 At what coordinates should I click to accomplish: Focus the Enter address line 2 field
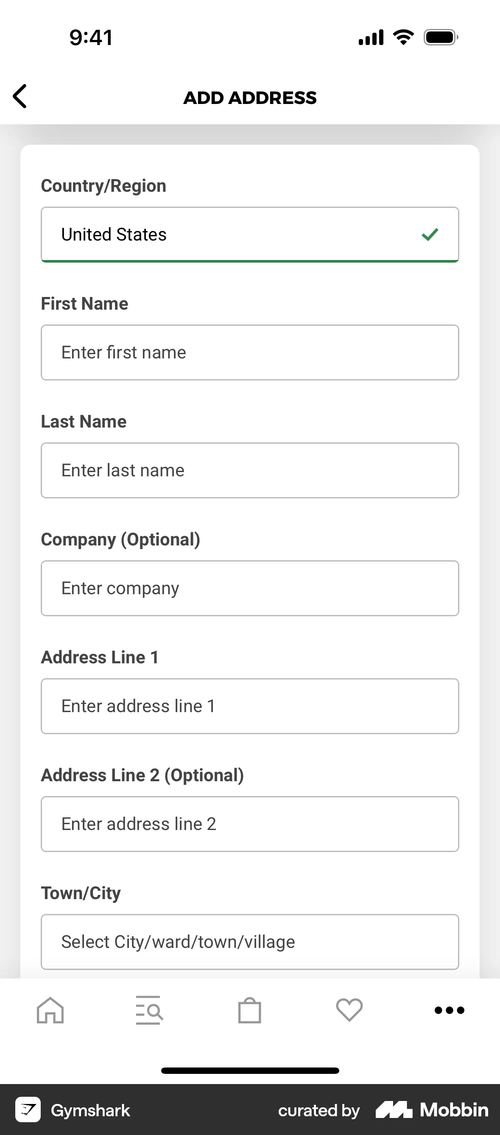pyautogui.click(x=250, y=824)
